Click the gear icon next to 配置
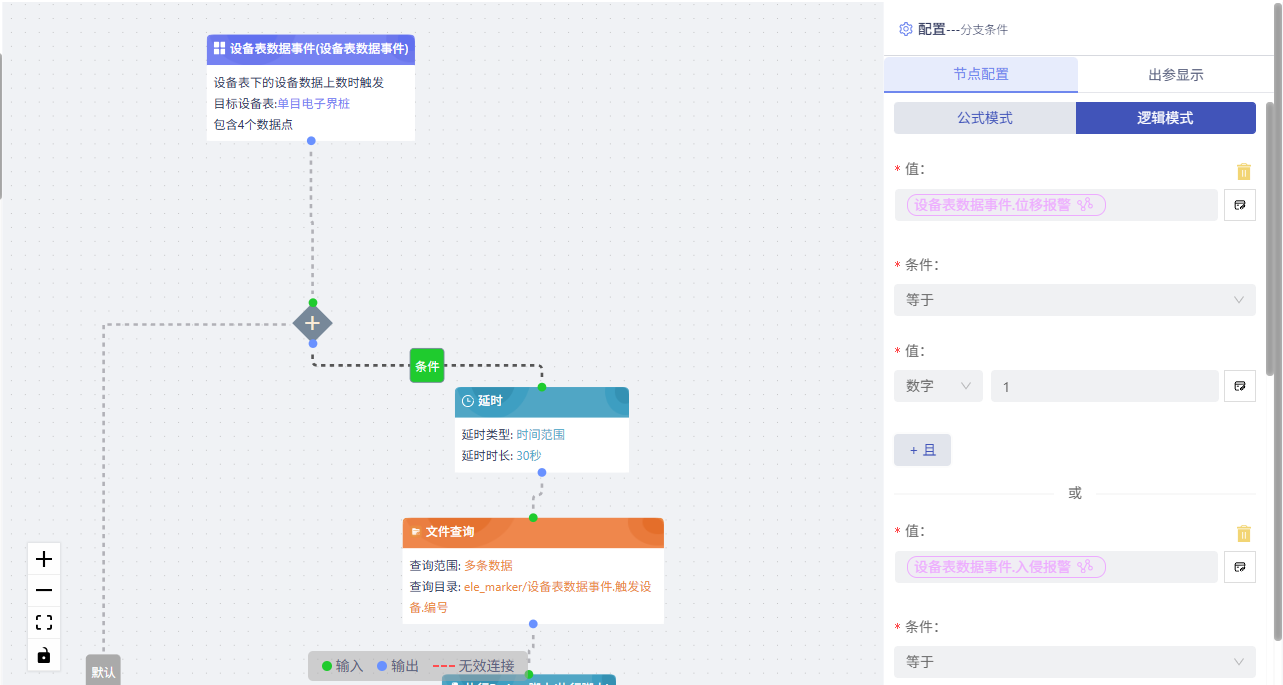The height and width of the screenshot is (685, 1283). tap(906, 29)
